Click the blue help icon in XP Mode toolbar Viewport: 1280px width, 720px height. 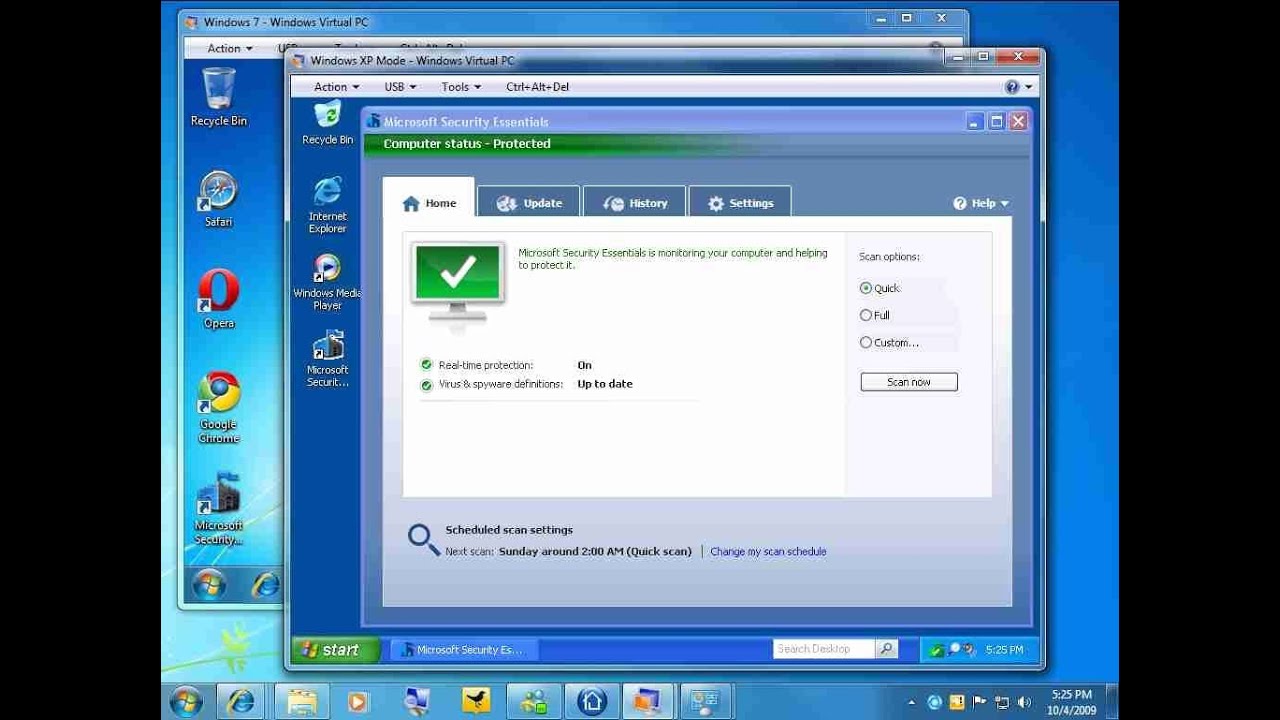pos(1012,87)
